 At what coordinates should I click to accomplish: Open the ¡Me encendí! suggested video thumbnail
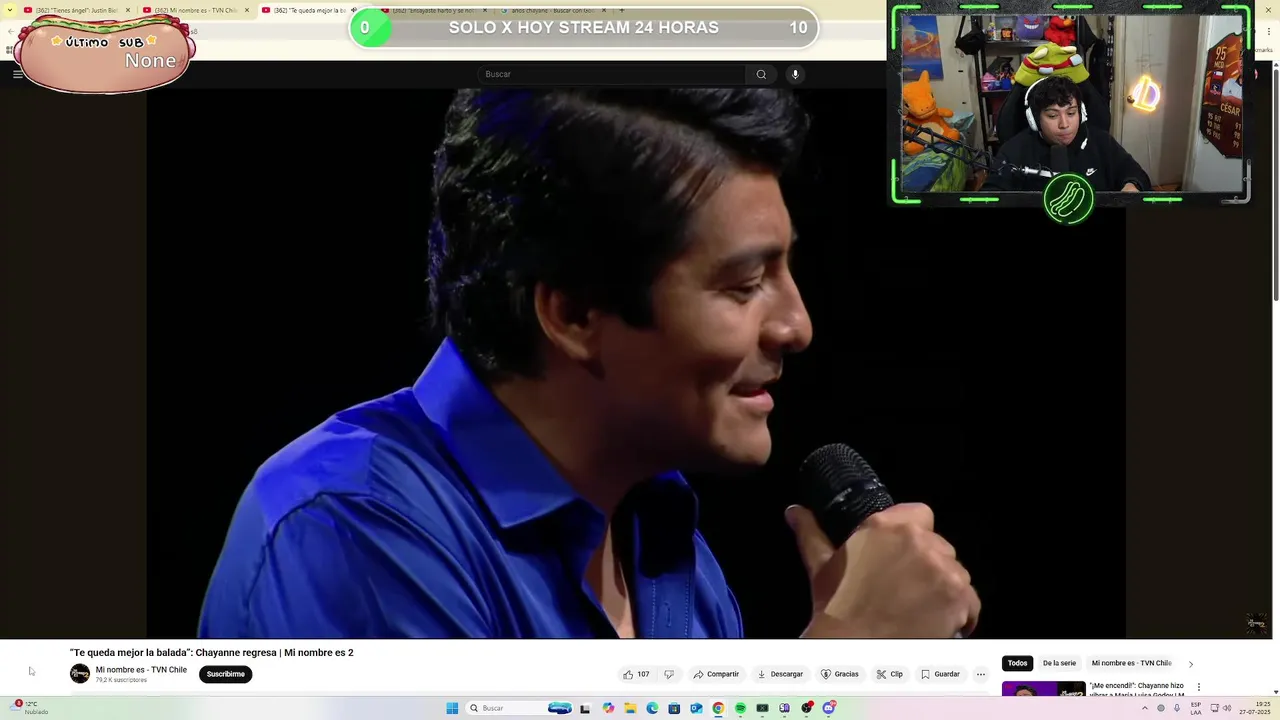1043,689
